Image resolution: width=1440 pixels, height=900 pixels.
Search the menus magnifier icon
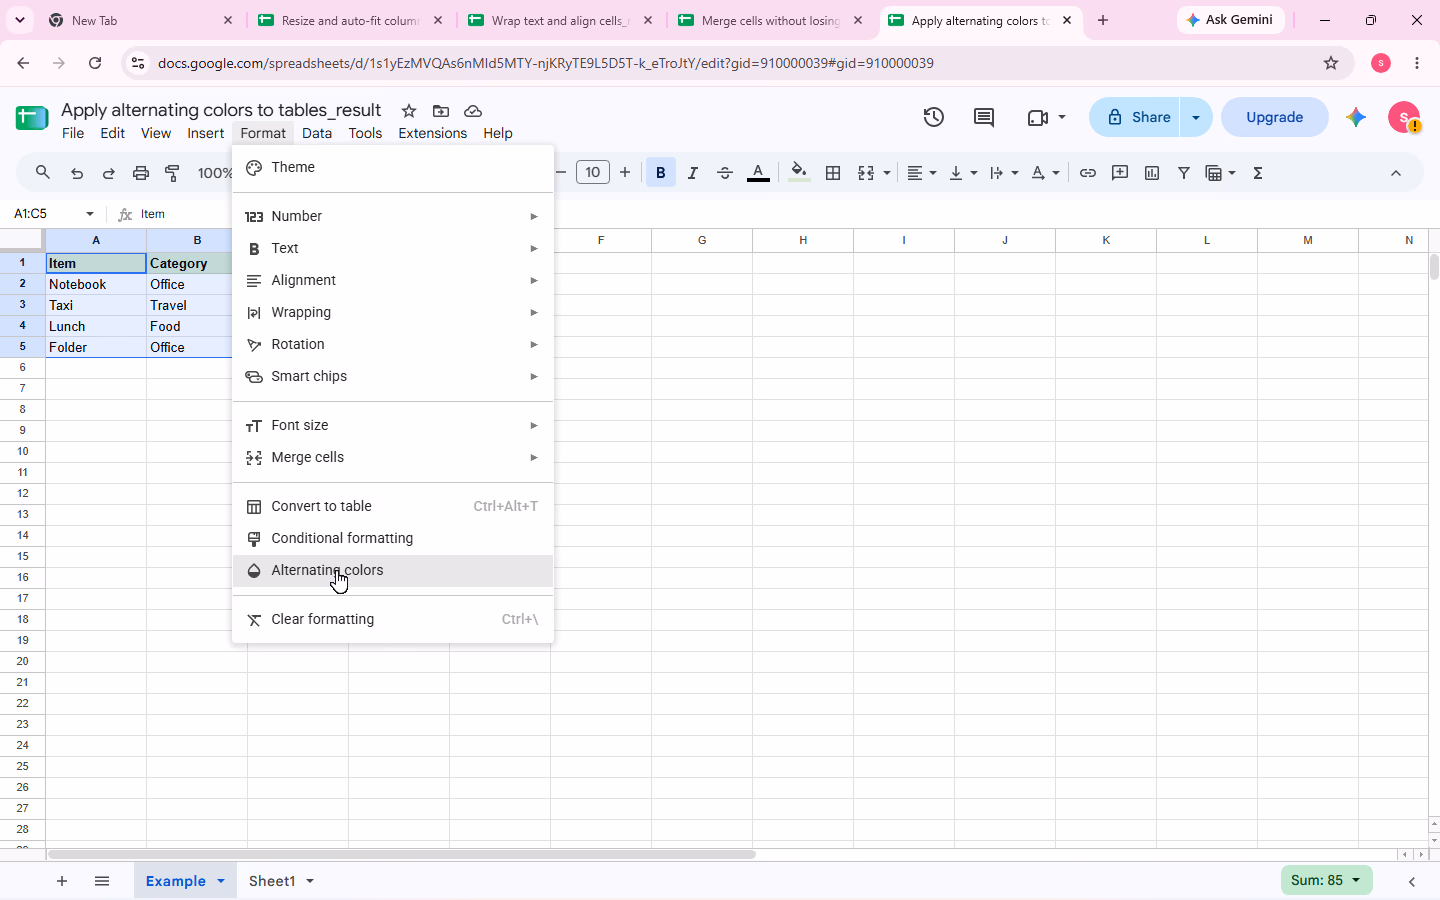[43, 173]
